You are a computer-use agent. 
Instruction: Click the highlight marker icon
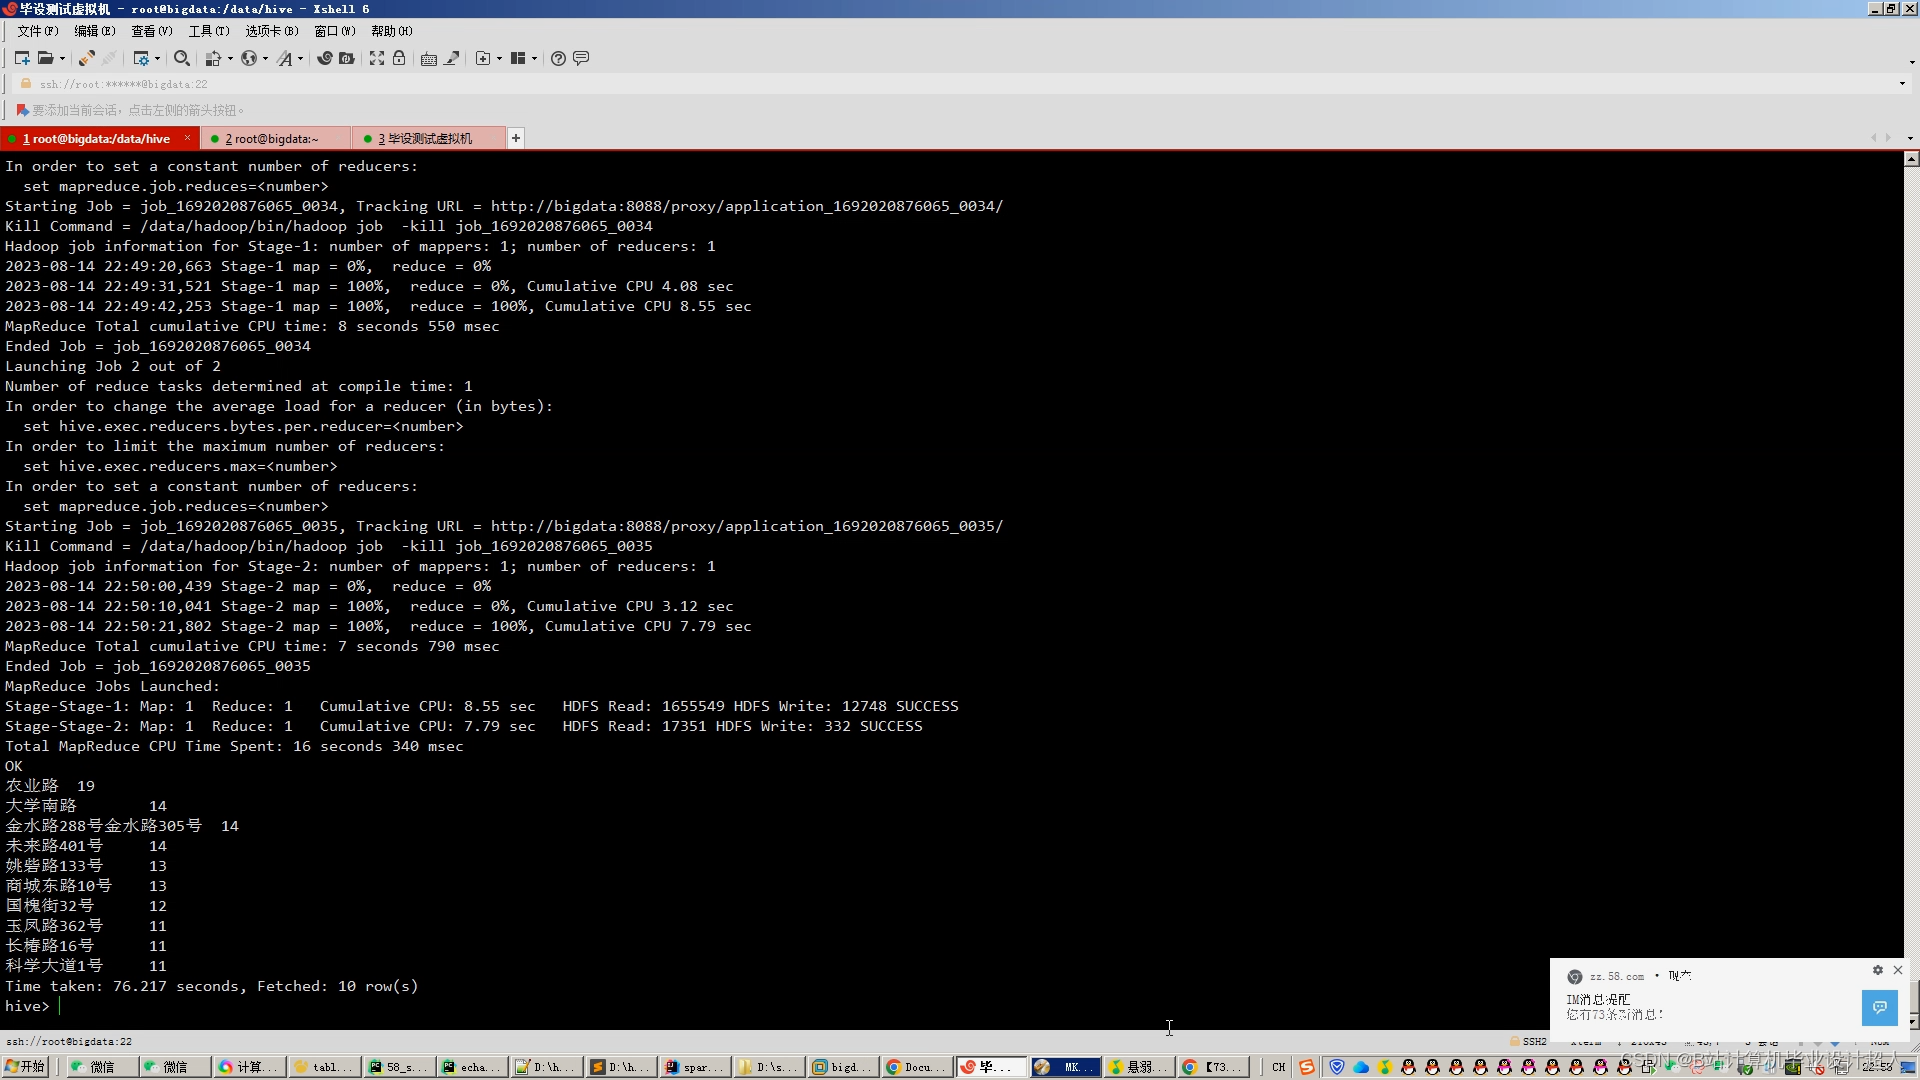point(452,58)
